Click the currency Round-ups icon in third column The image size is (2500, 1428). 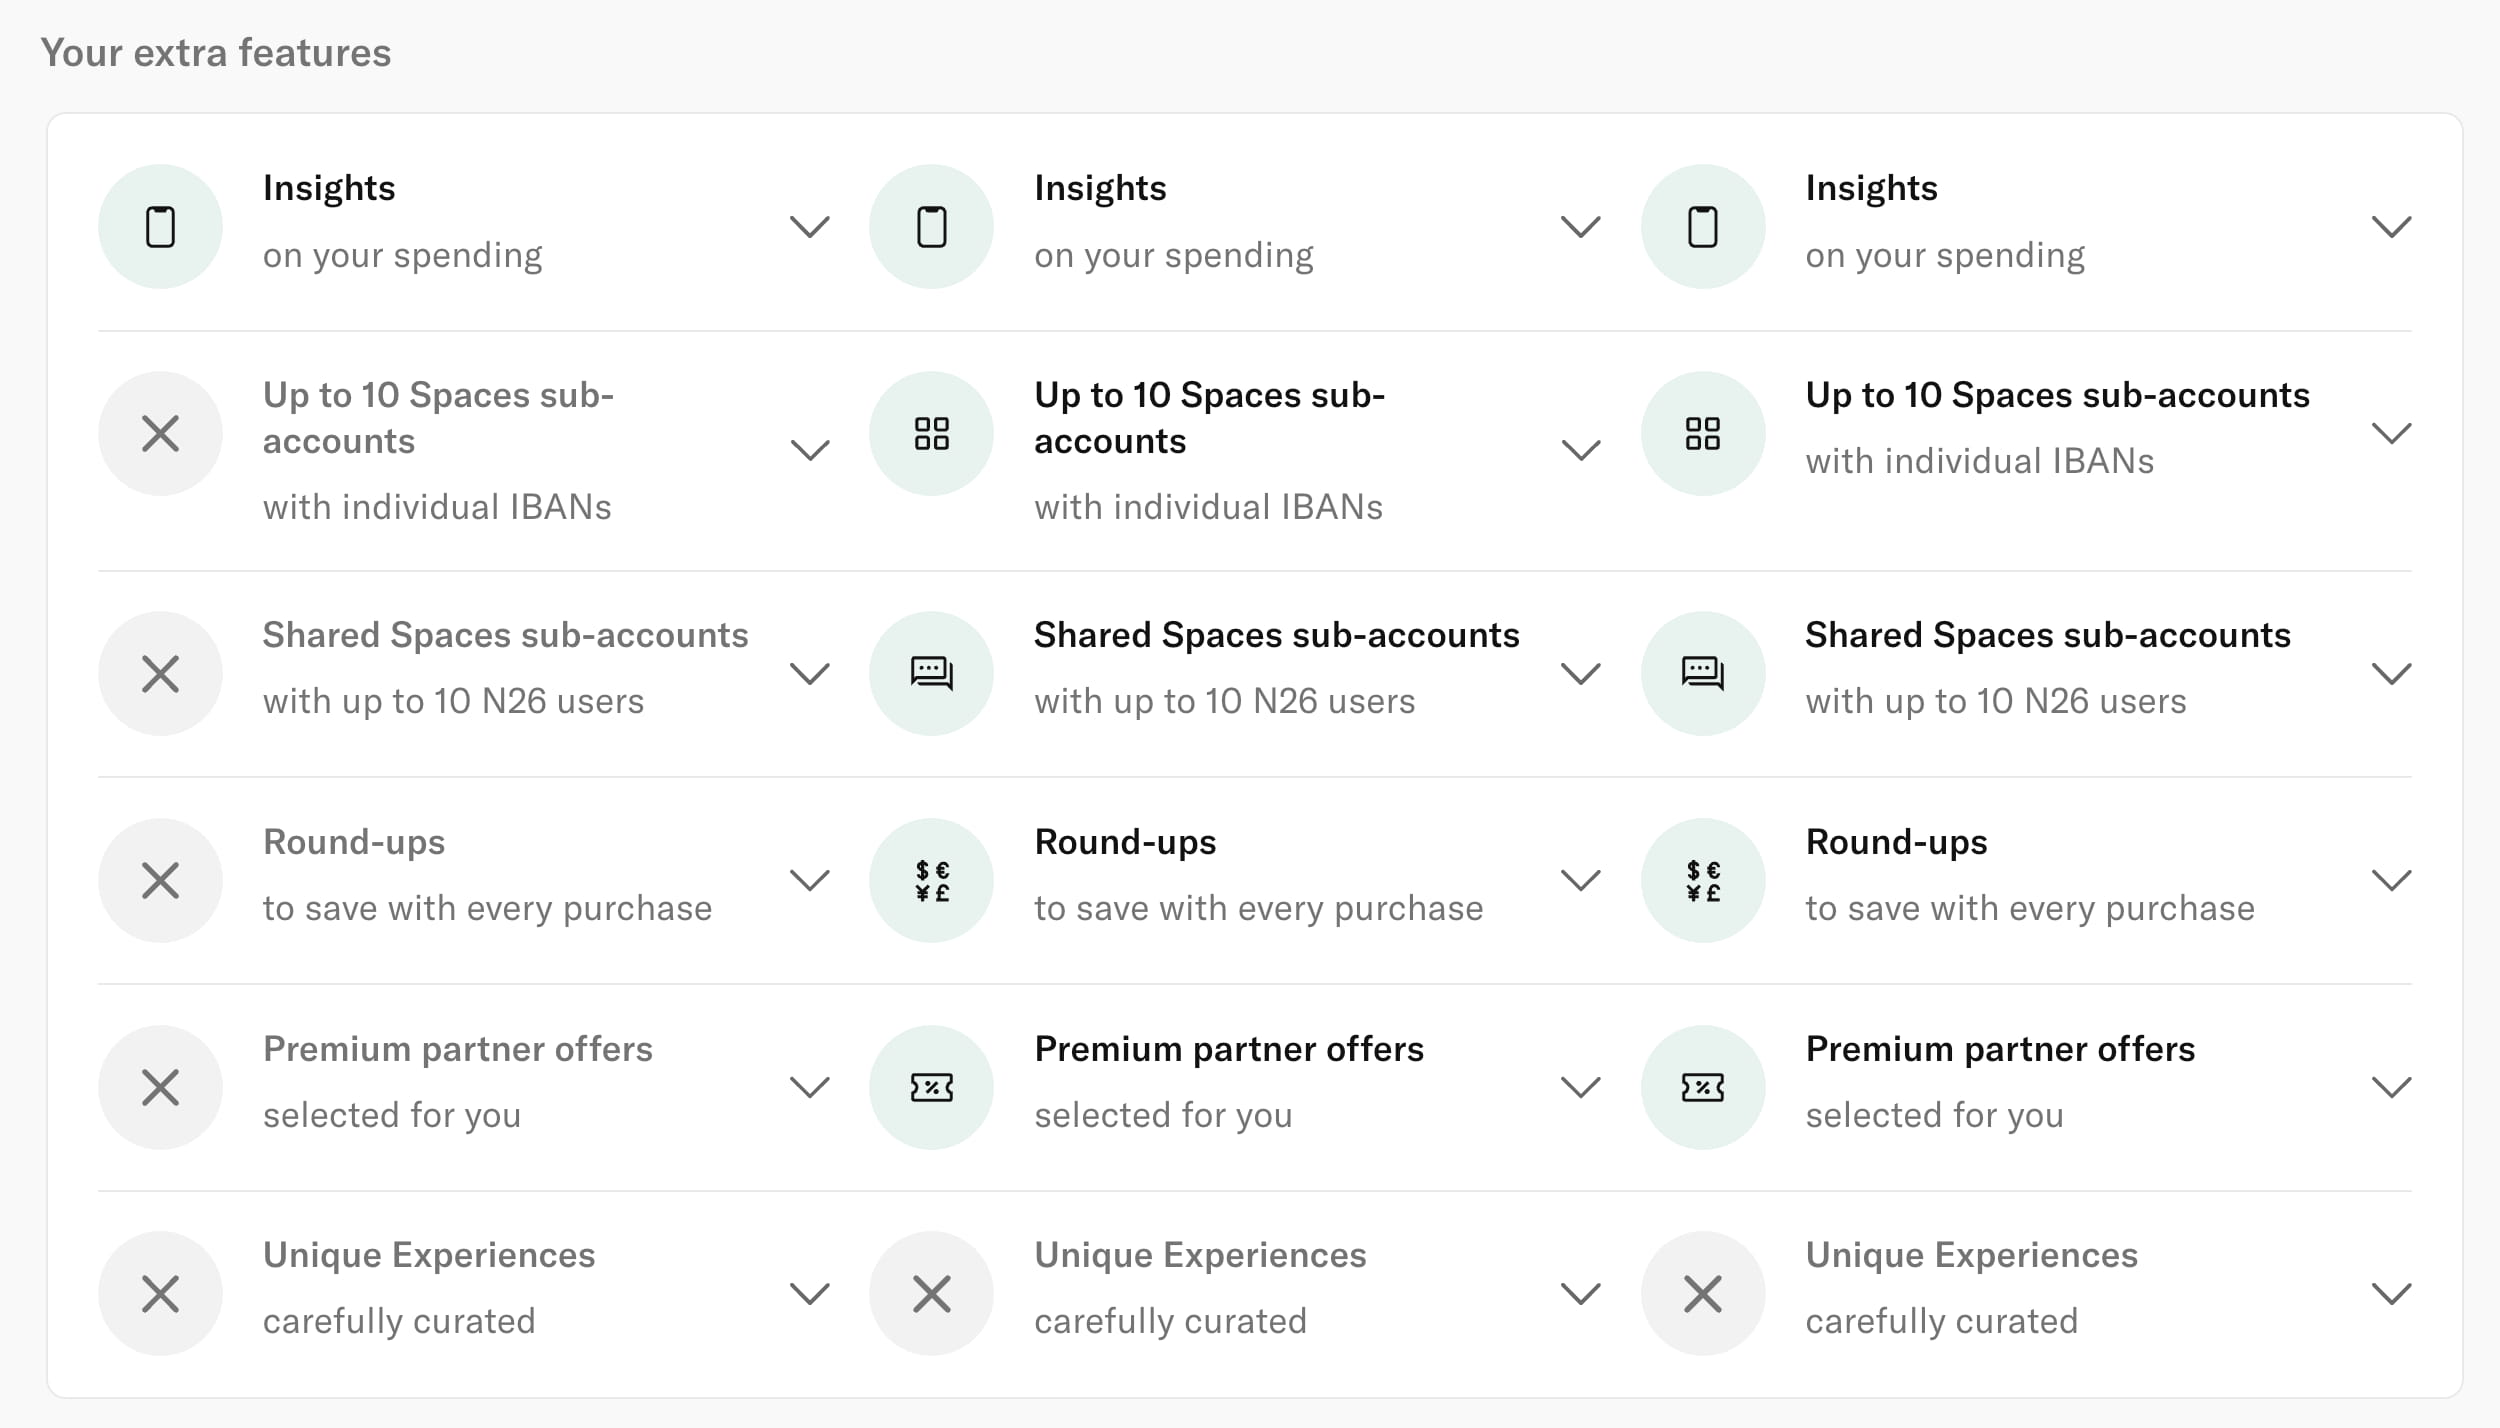coord(1702,881)
